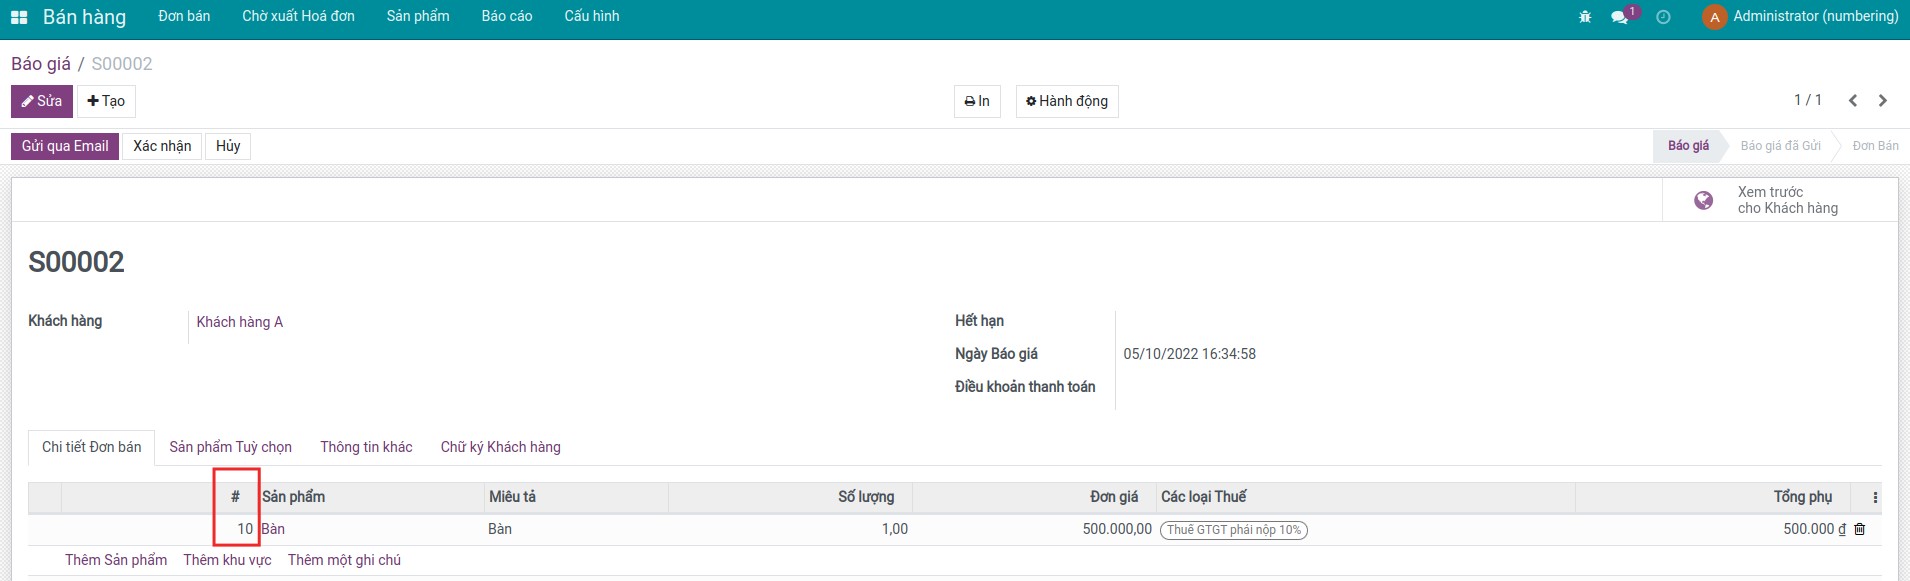
Task: Go to next record arrow
Action: tap(1883, 101)
